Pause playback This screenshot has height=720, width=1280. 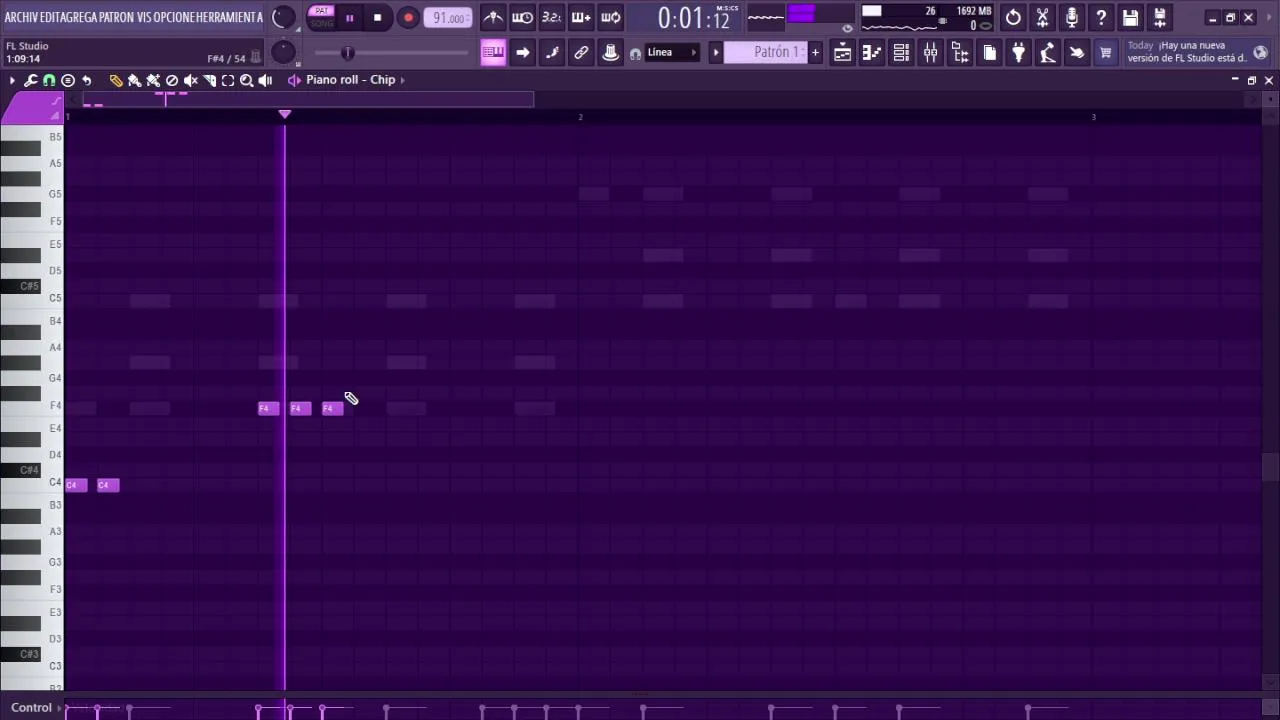point(349,17)
